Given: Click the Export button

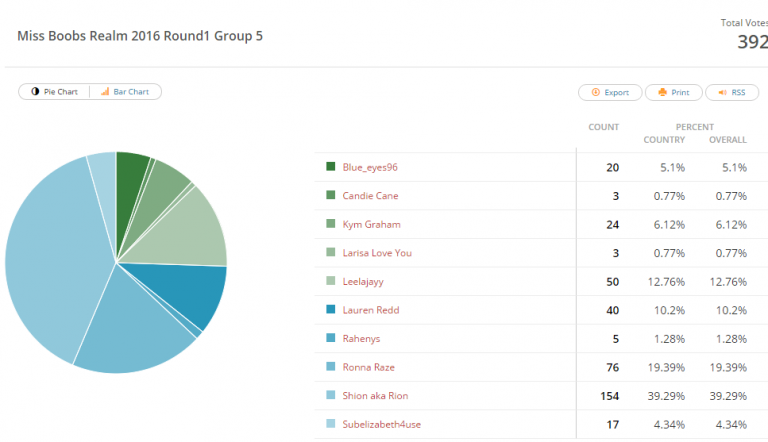Looking at the screenshot, I should tap(610, 92).
